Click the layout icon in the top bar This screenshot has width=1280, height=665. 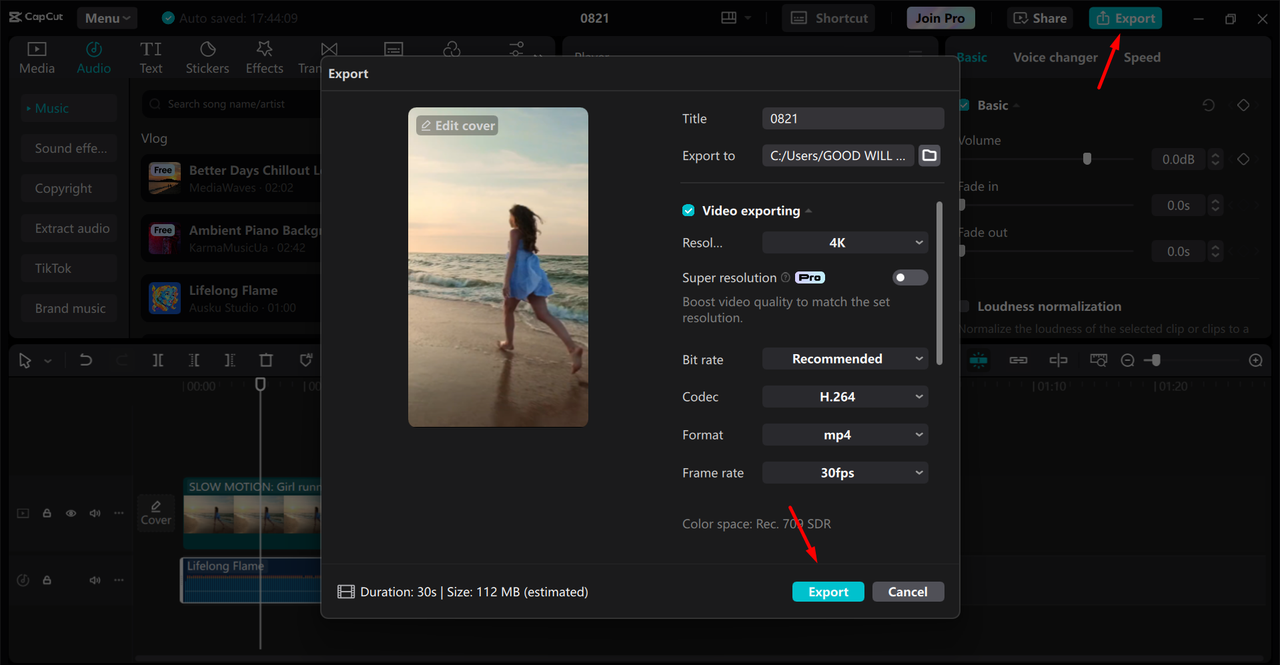pos(729,18)
